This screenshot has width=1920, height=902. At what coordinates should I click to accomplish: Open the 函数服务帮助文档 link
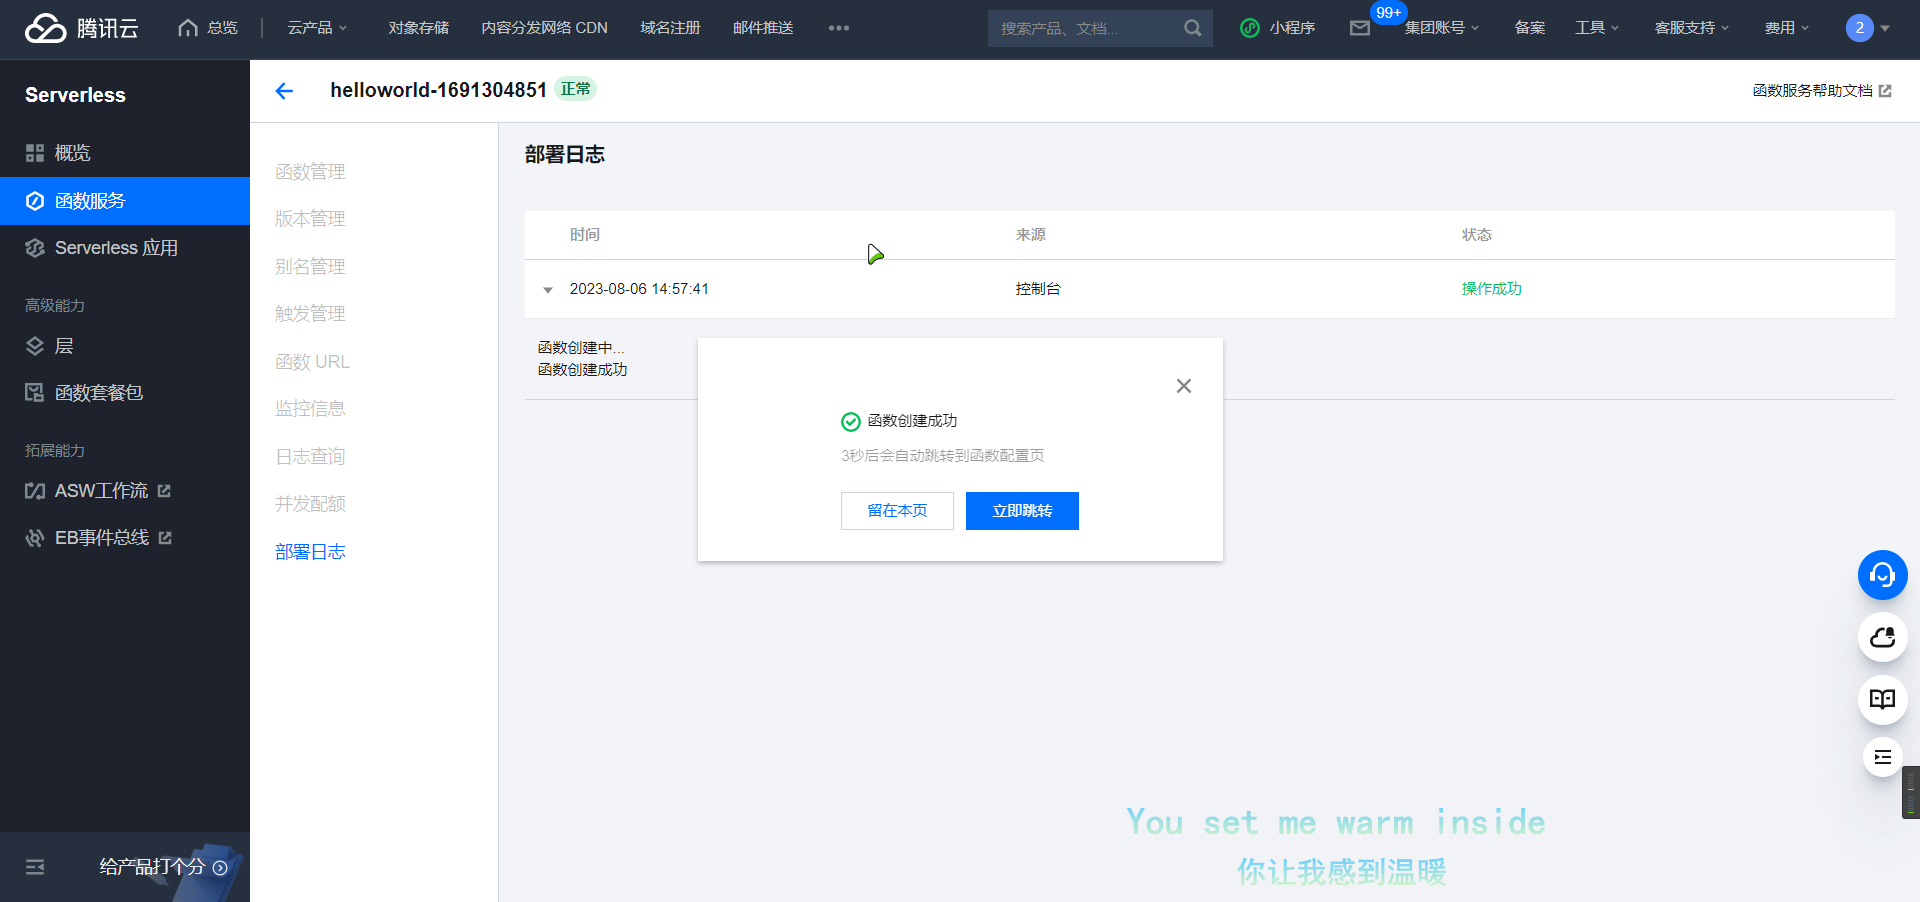click(x=1813, y=90)
